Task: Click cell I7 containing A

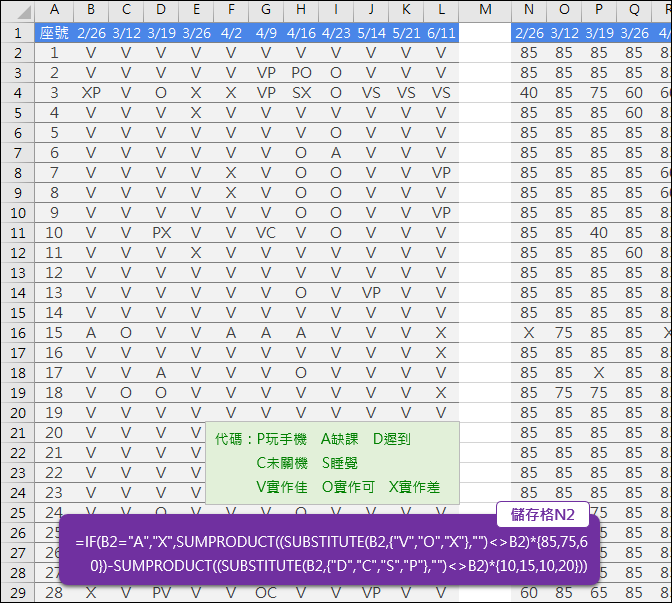Action: tap(336, 153)
